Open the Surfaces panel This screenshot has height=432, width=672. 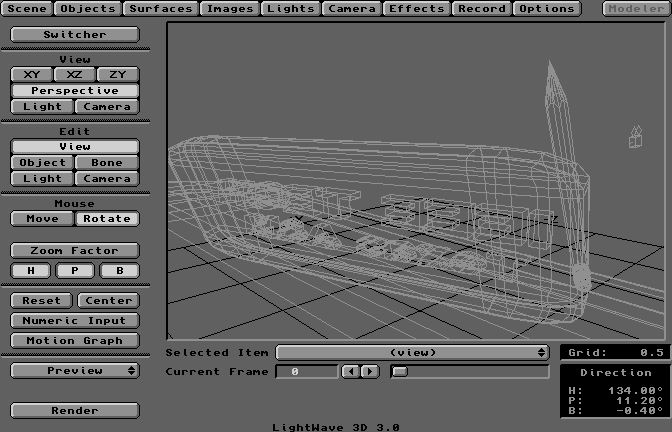(x=161, y=9)
